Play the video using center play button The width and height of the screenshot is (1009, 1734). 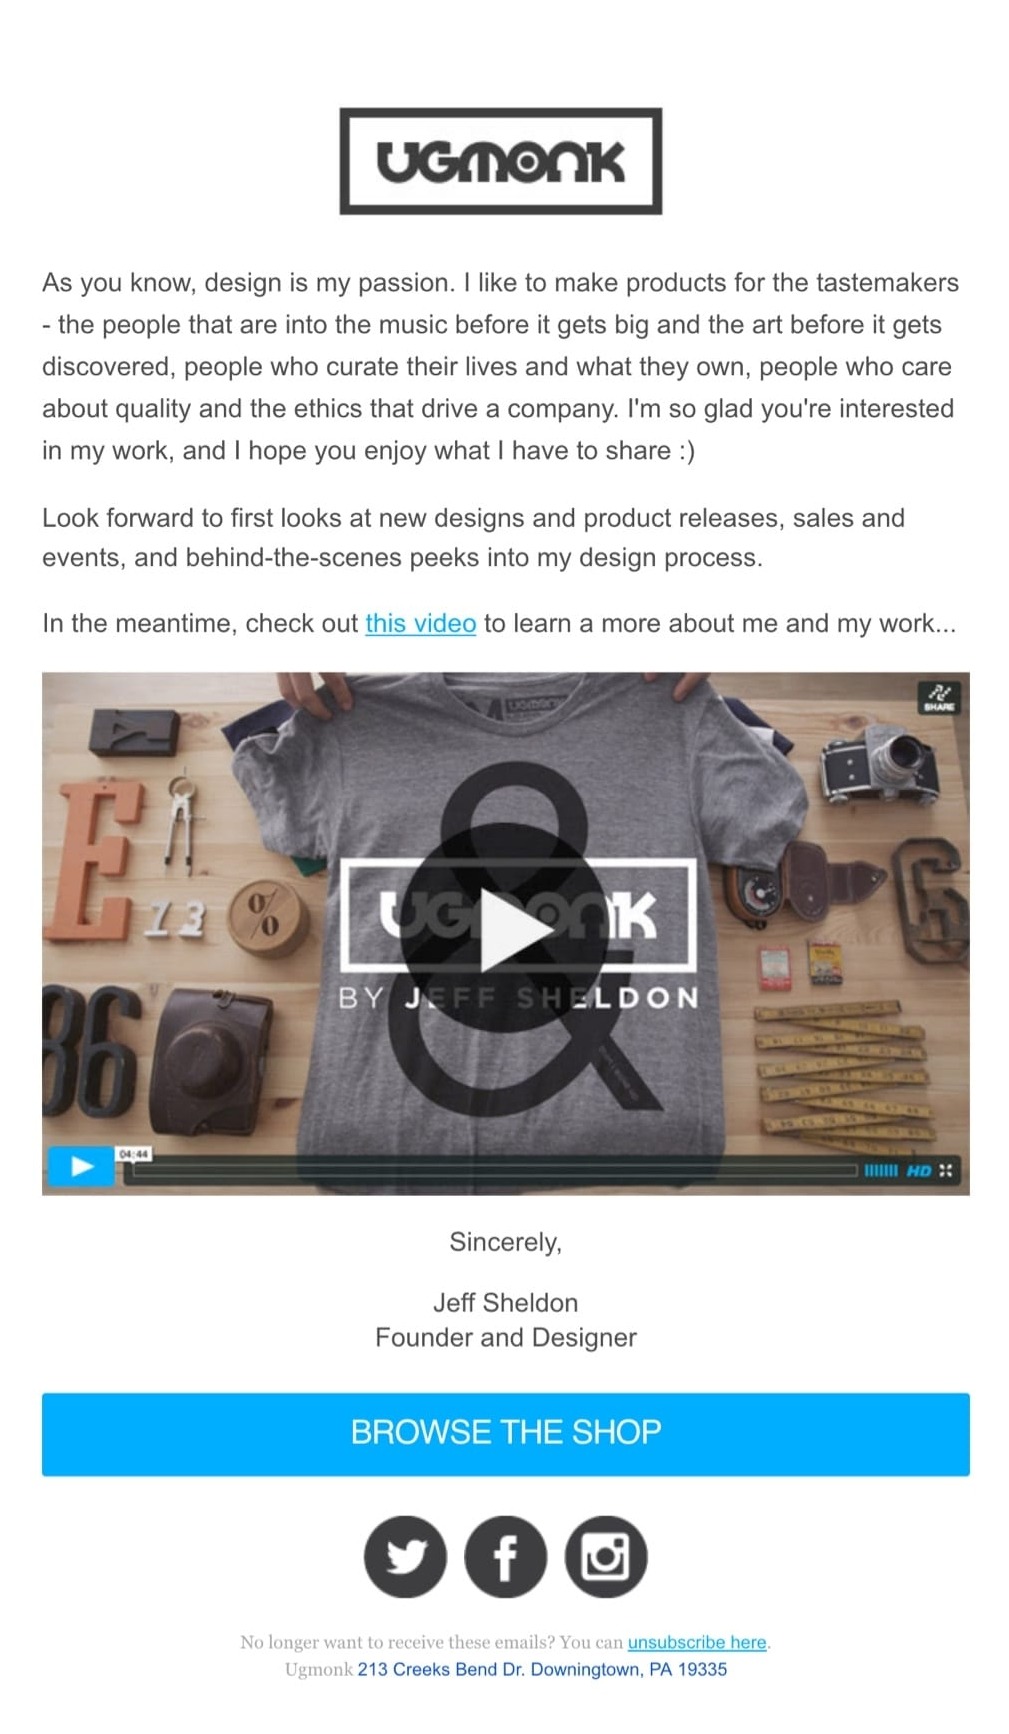click(x=505, y=930)
